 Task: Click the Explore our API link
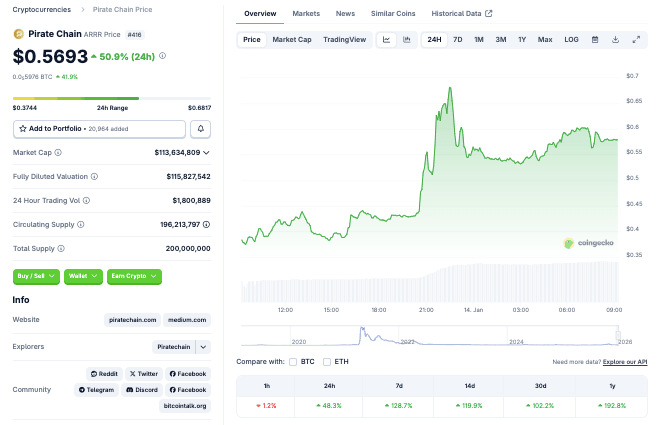coord(625,362)
